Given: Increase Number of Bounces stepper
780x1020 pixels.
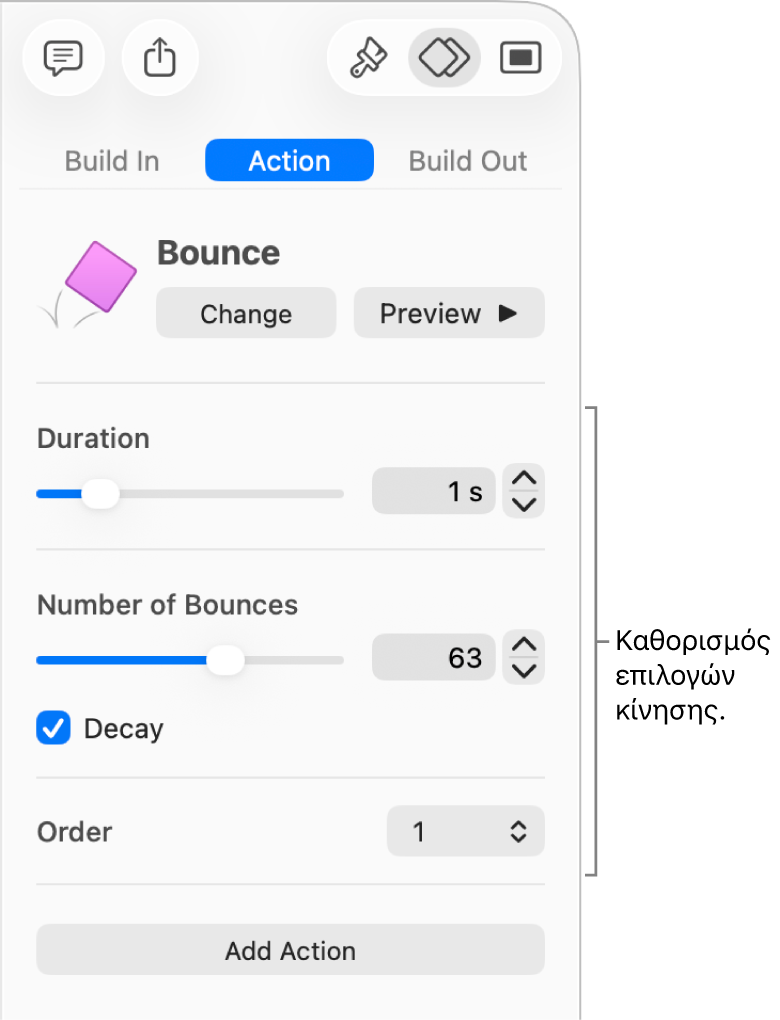Looking at the screenshot, I should tap(524, 645).
